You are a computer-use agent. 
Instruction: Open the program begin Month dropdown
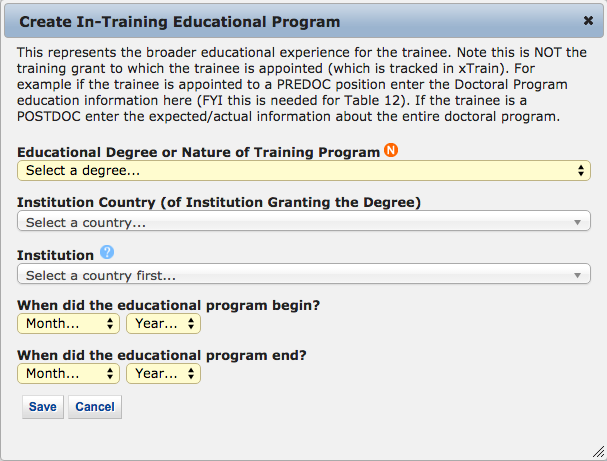click(x=68, y=323)
